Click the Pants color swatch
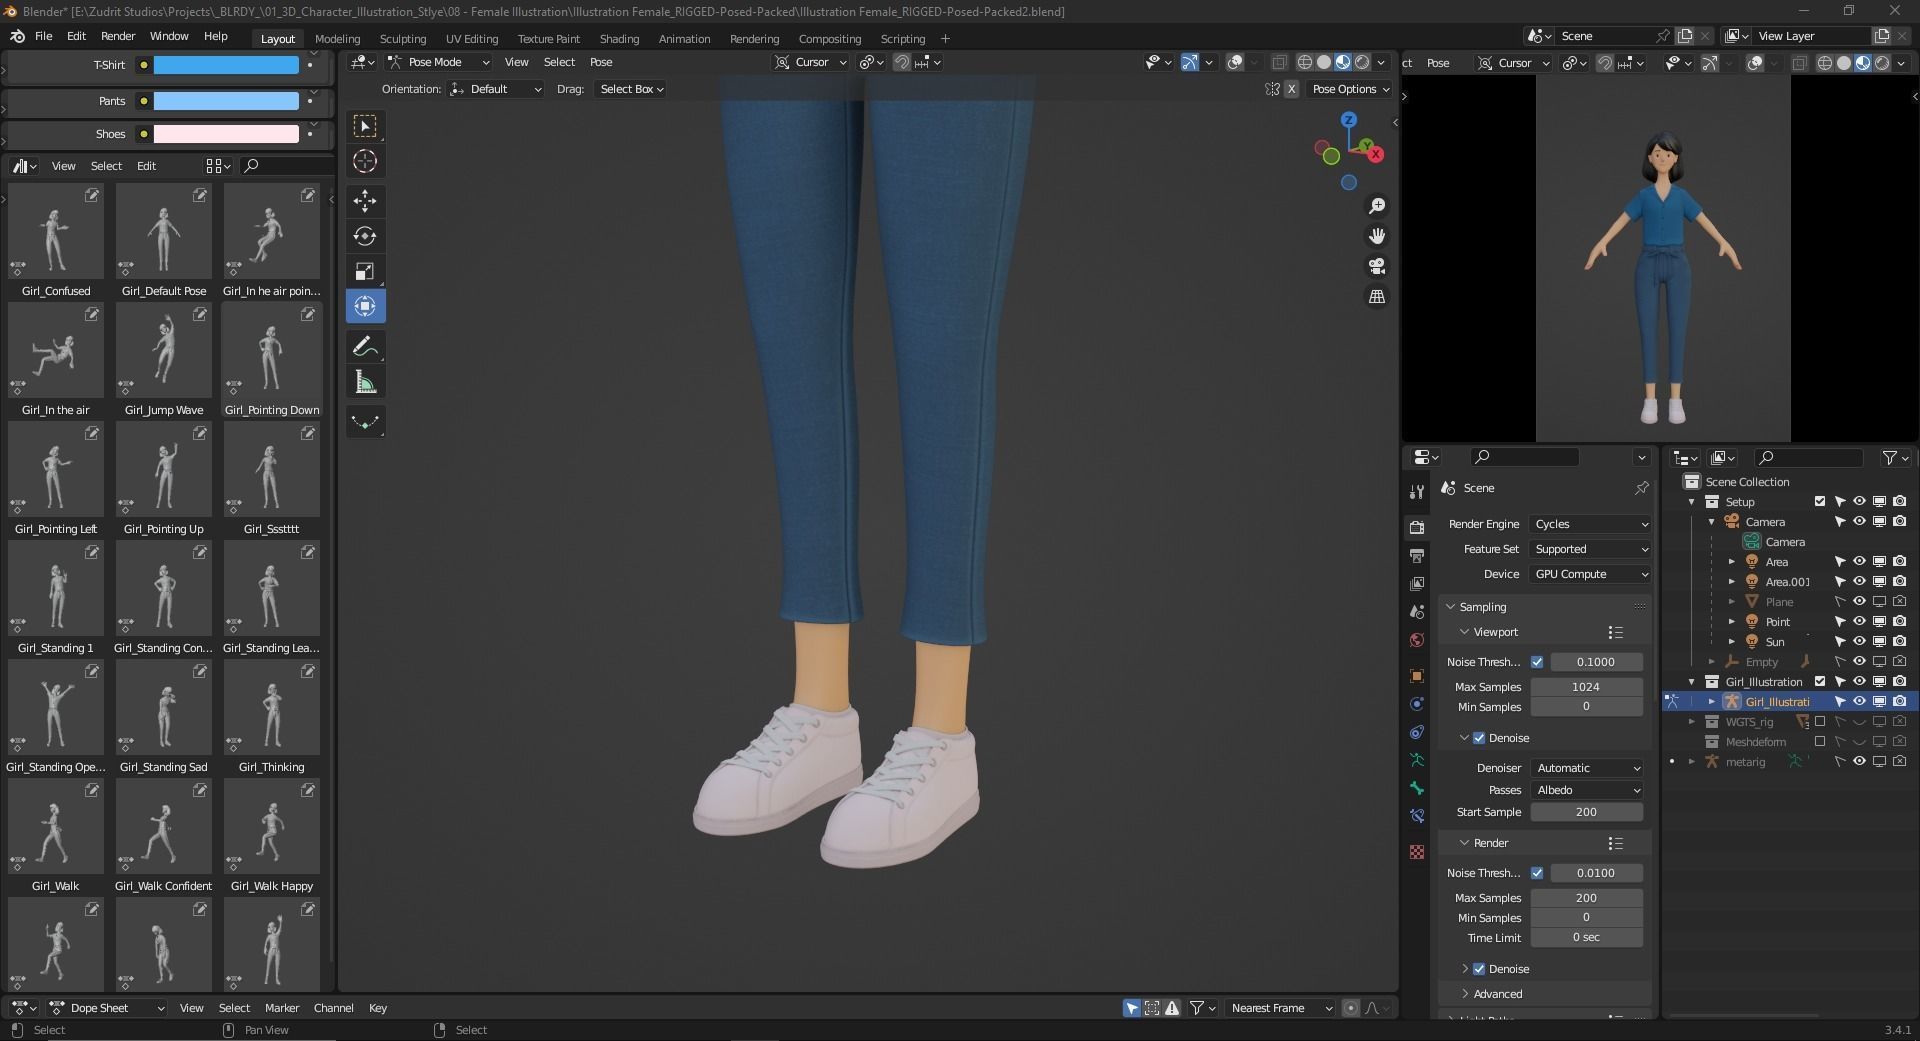1920x1041 pixels. [x=226, y=101]
